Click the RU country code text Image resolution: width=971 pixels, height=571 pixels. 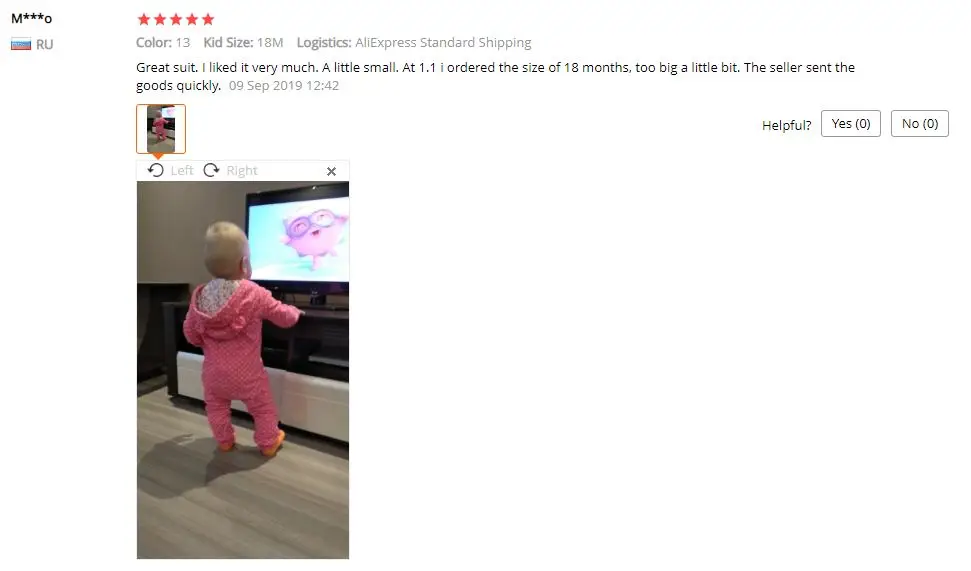[45, 45]
